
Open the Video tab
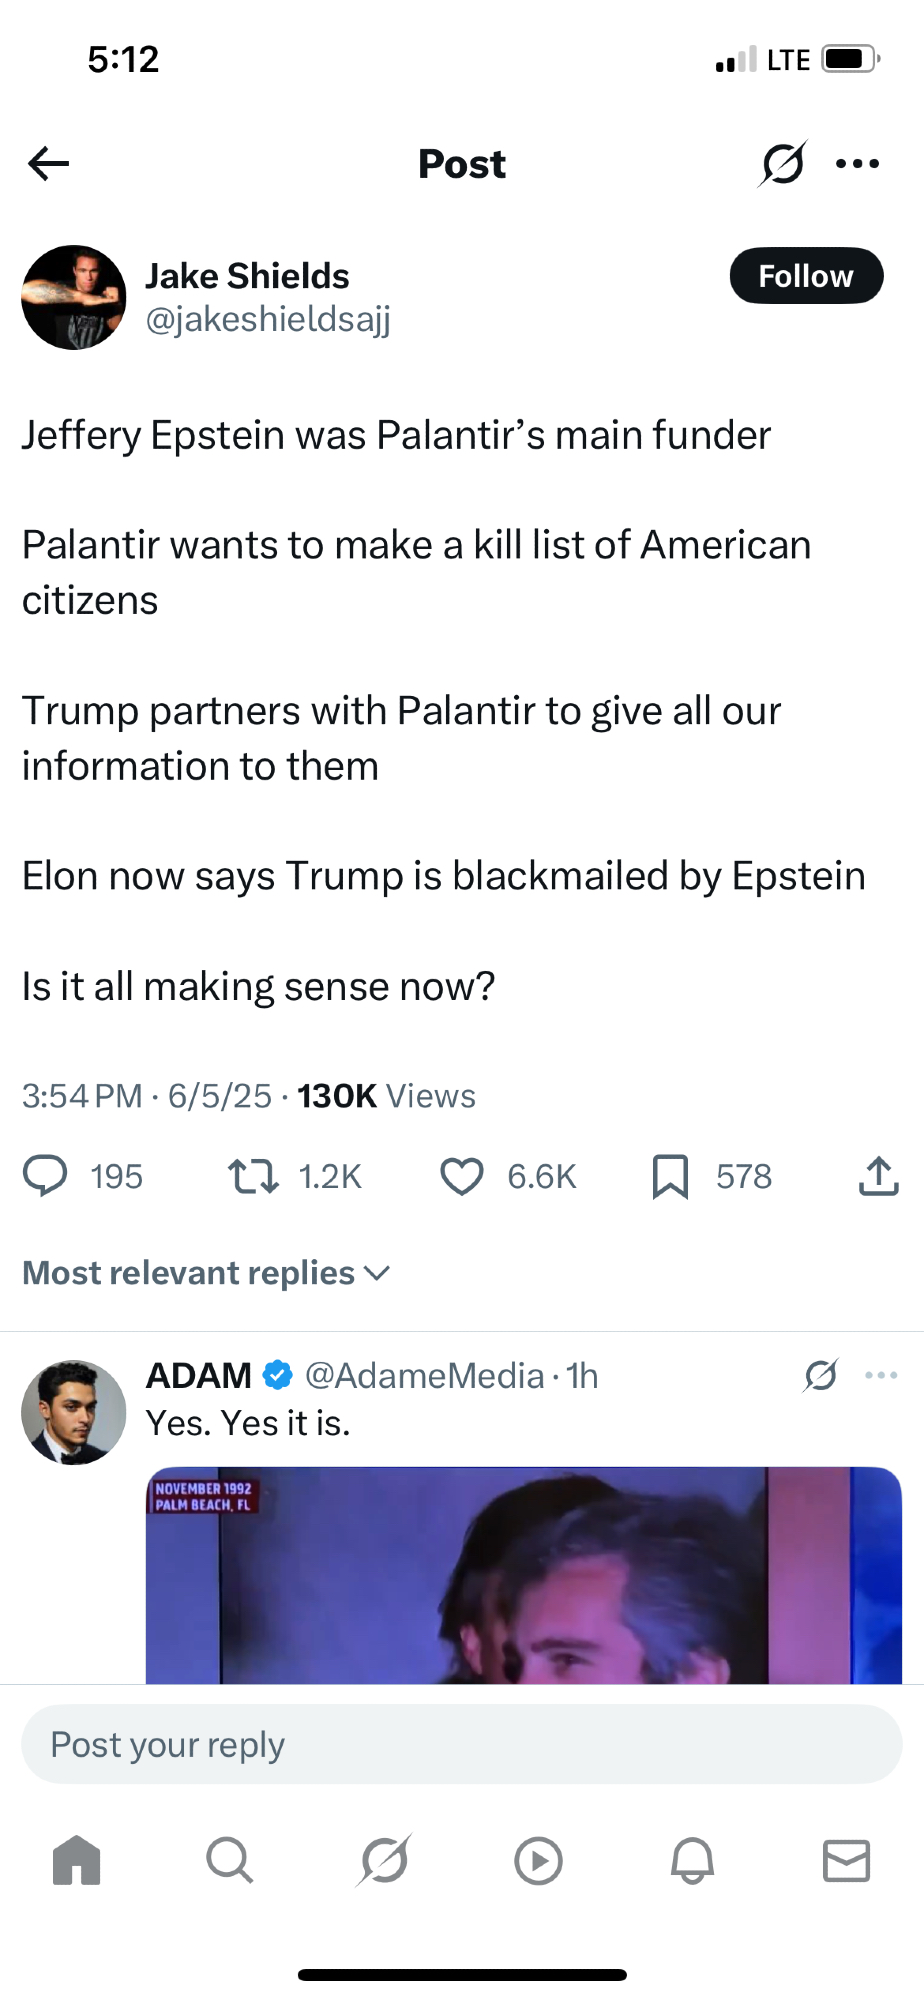click(538, 1861)
